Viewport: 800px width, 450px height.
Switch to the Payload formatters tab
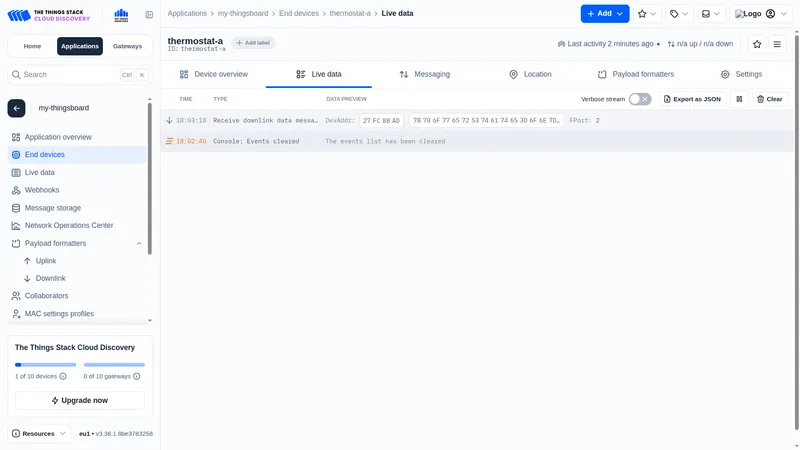tap(636, 74)
